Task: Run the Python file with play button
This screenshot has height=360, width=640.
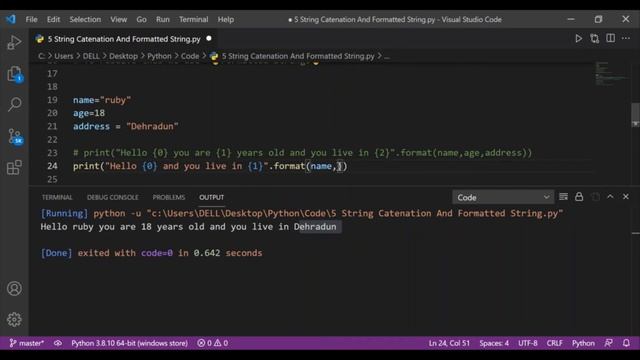Action: 578,38
